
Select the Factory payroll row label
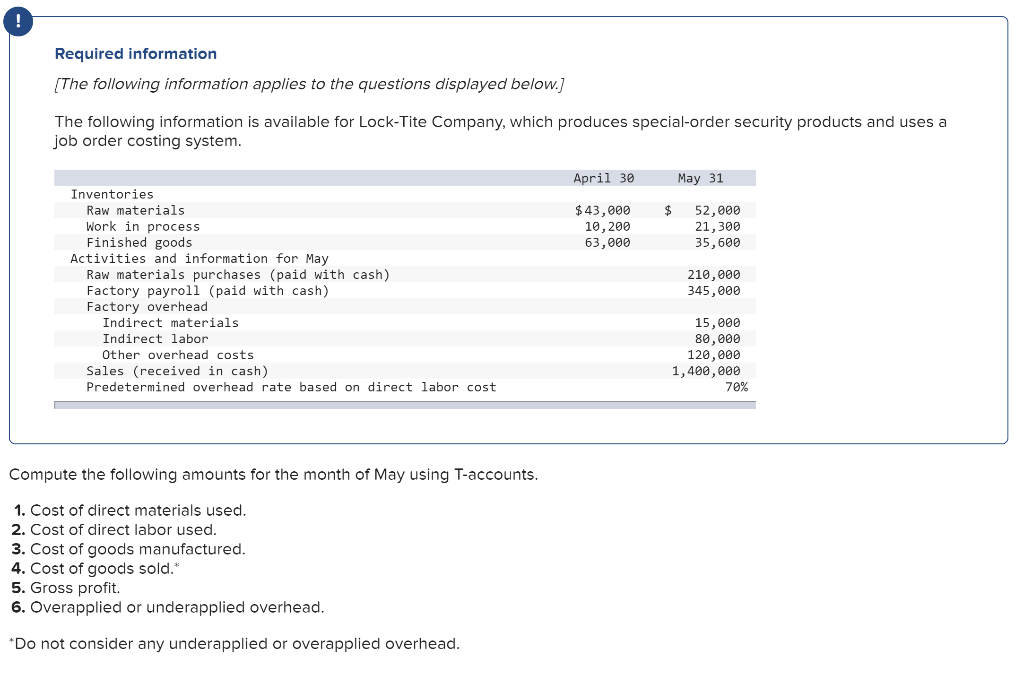(x=207, y=290)
